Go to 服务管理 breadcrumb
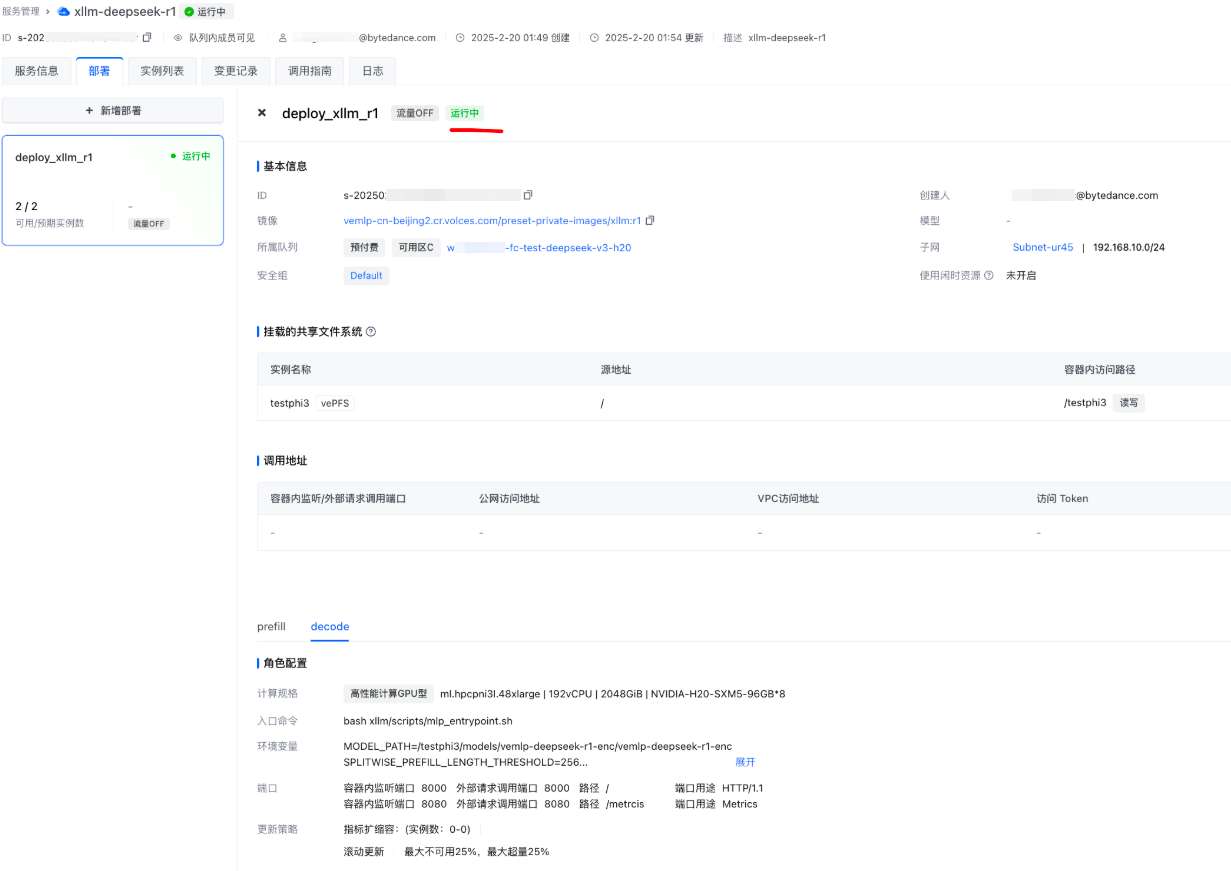 point(21,11)
